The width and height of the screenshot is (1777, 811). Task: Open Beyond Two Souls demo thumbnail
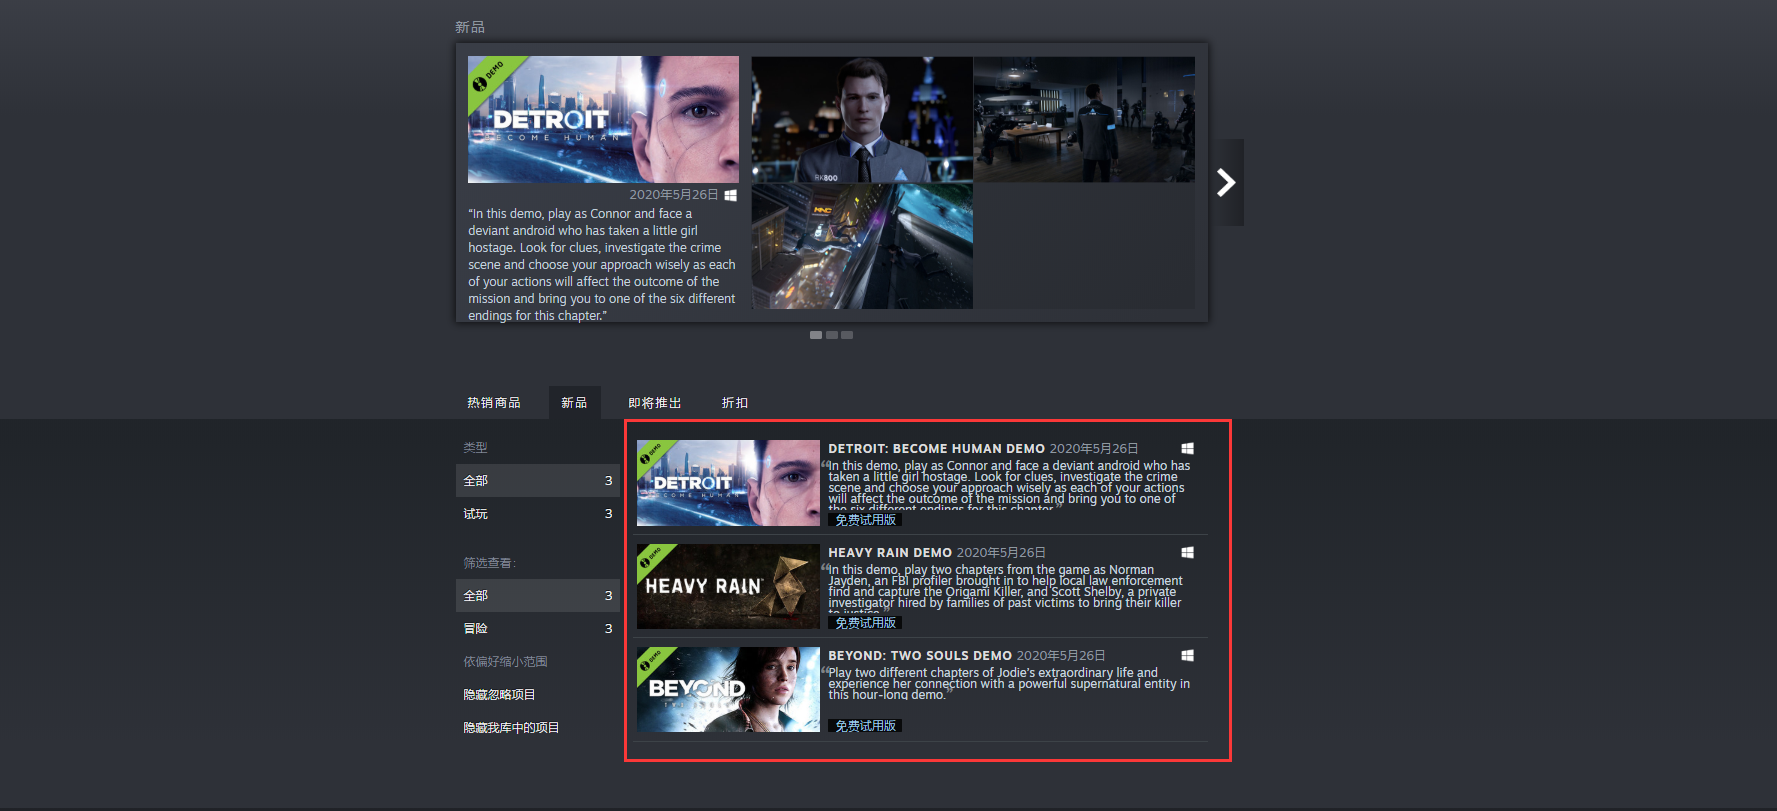728,689
